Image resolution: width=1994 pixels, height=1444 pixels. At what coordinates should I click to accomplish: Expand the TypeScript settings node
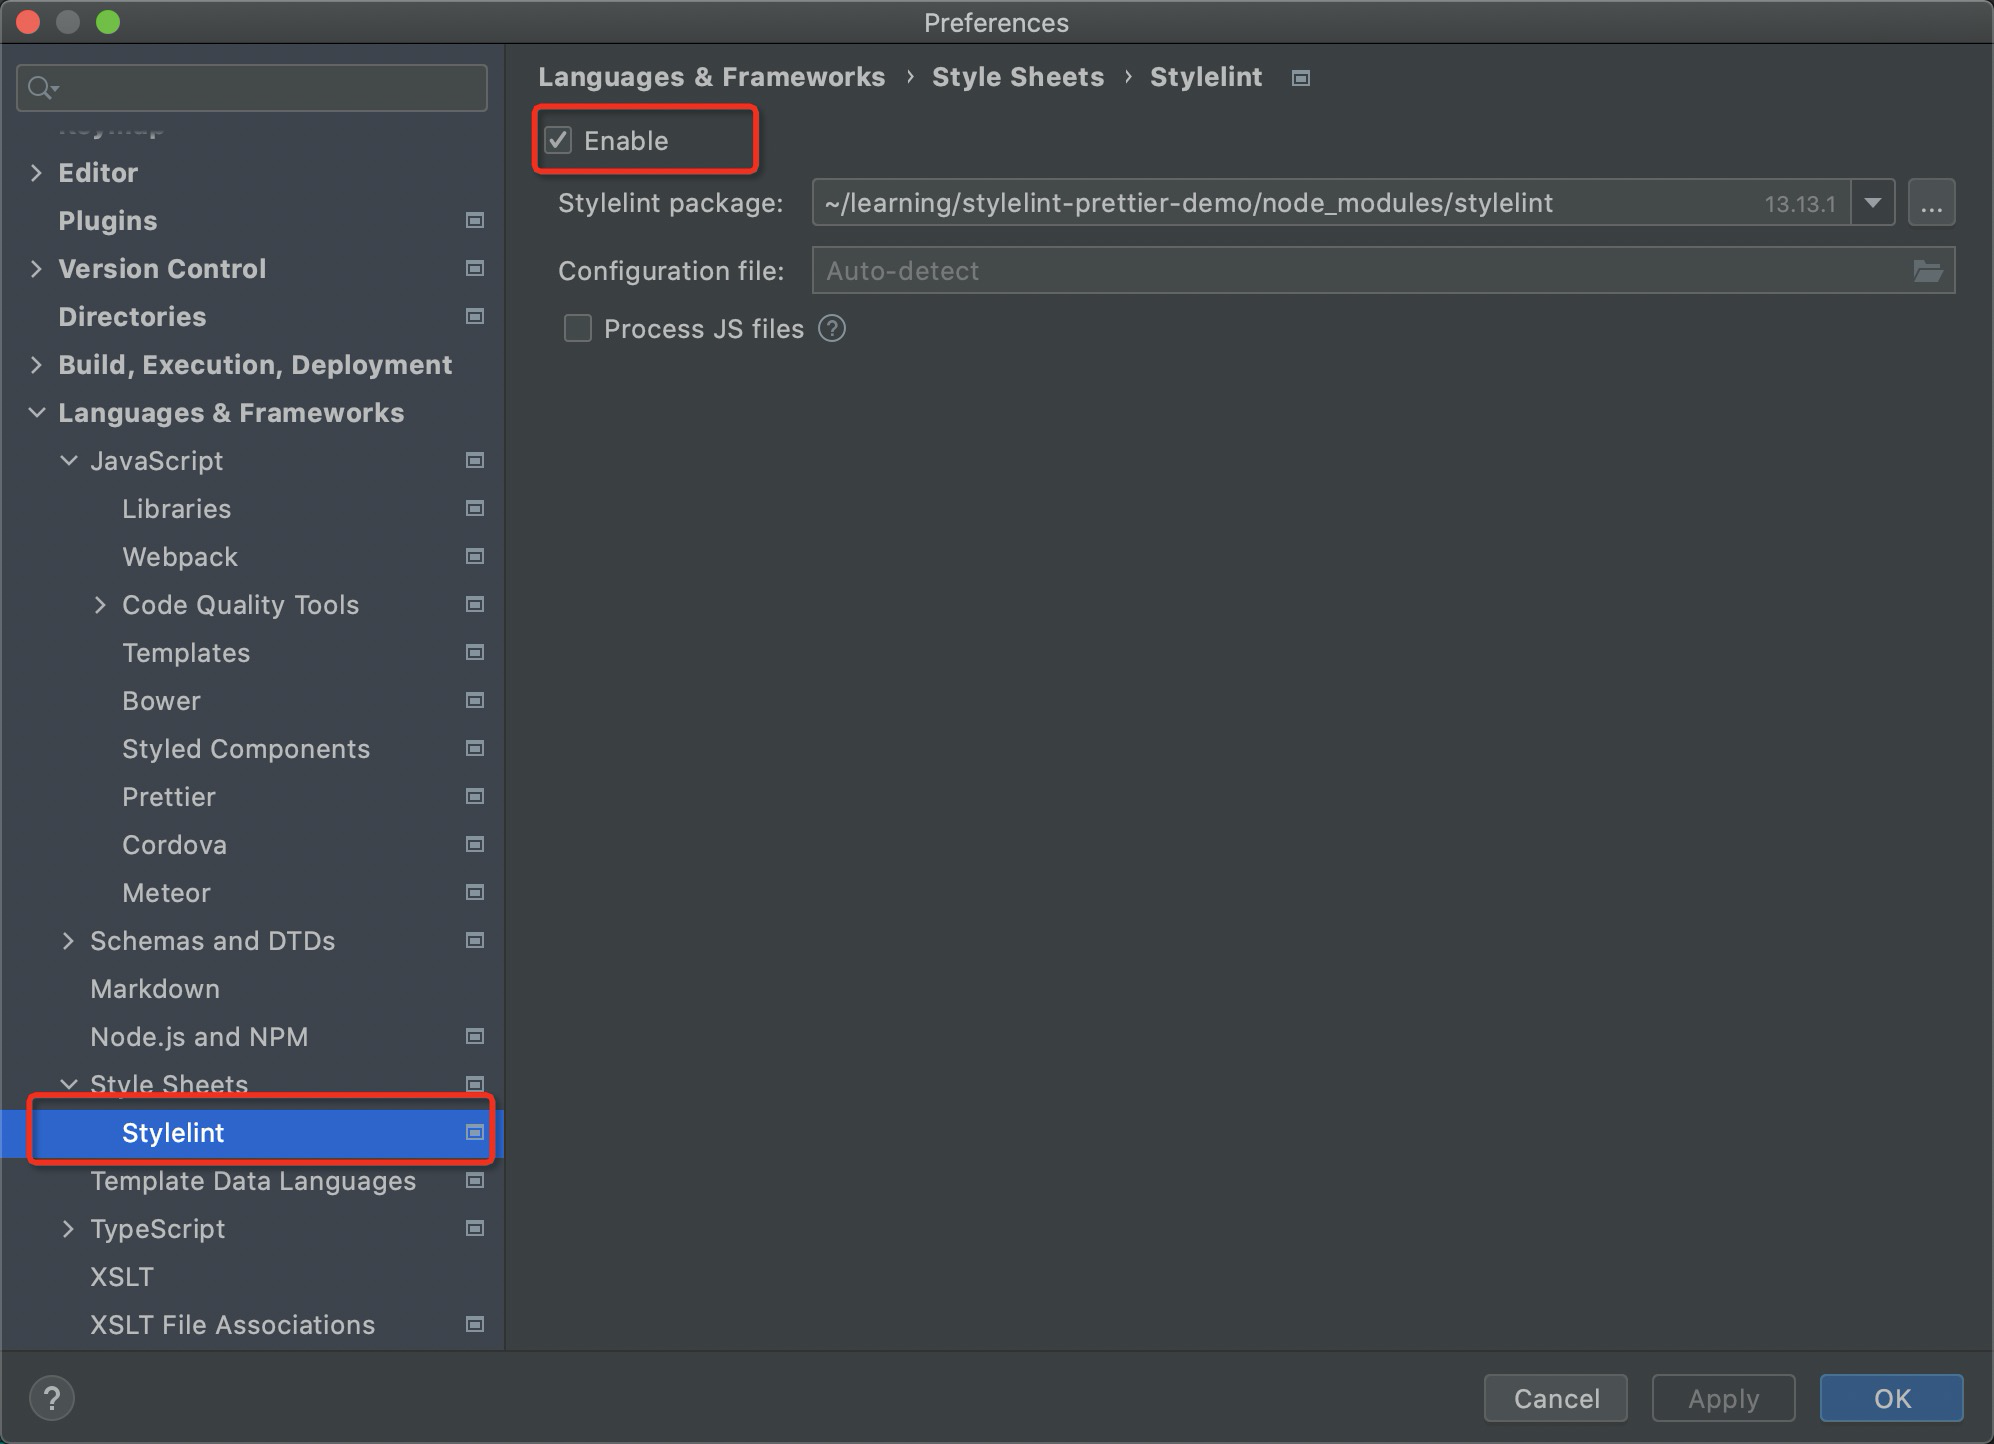68,1229
